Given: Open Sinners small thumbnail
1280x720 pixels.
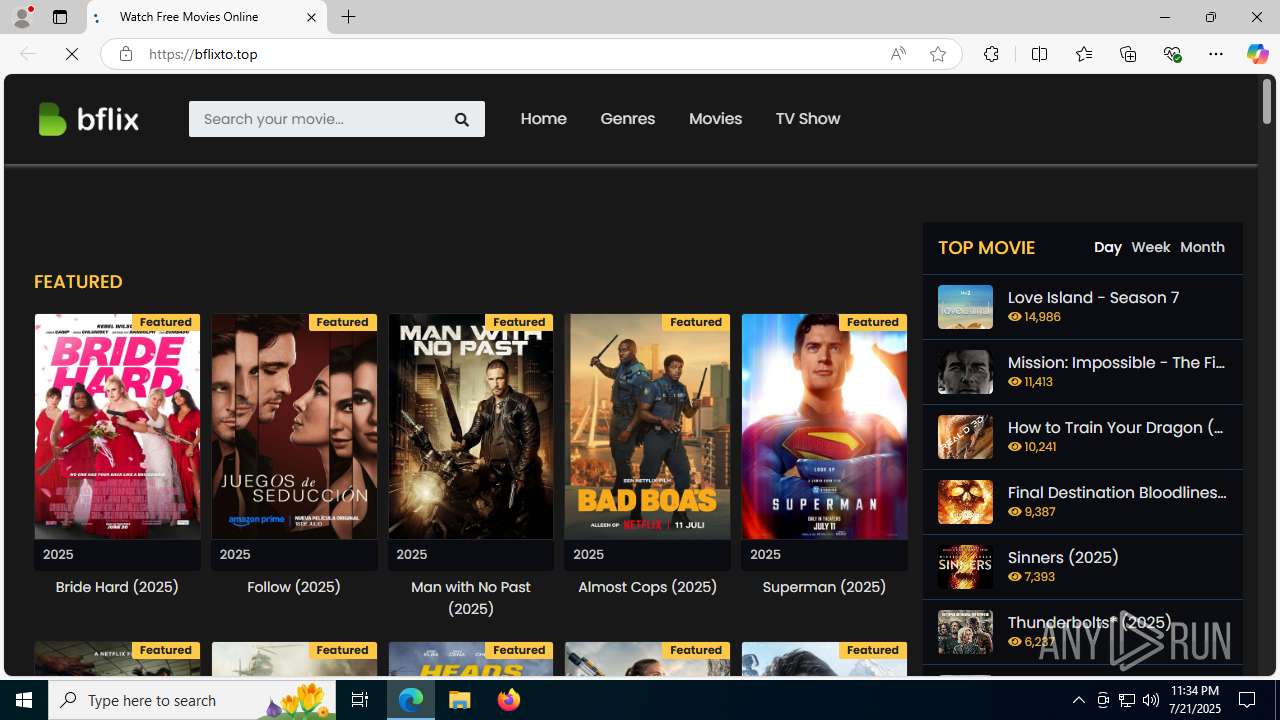Looking at the screenshot, I should 965,567.
